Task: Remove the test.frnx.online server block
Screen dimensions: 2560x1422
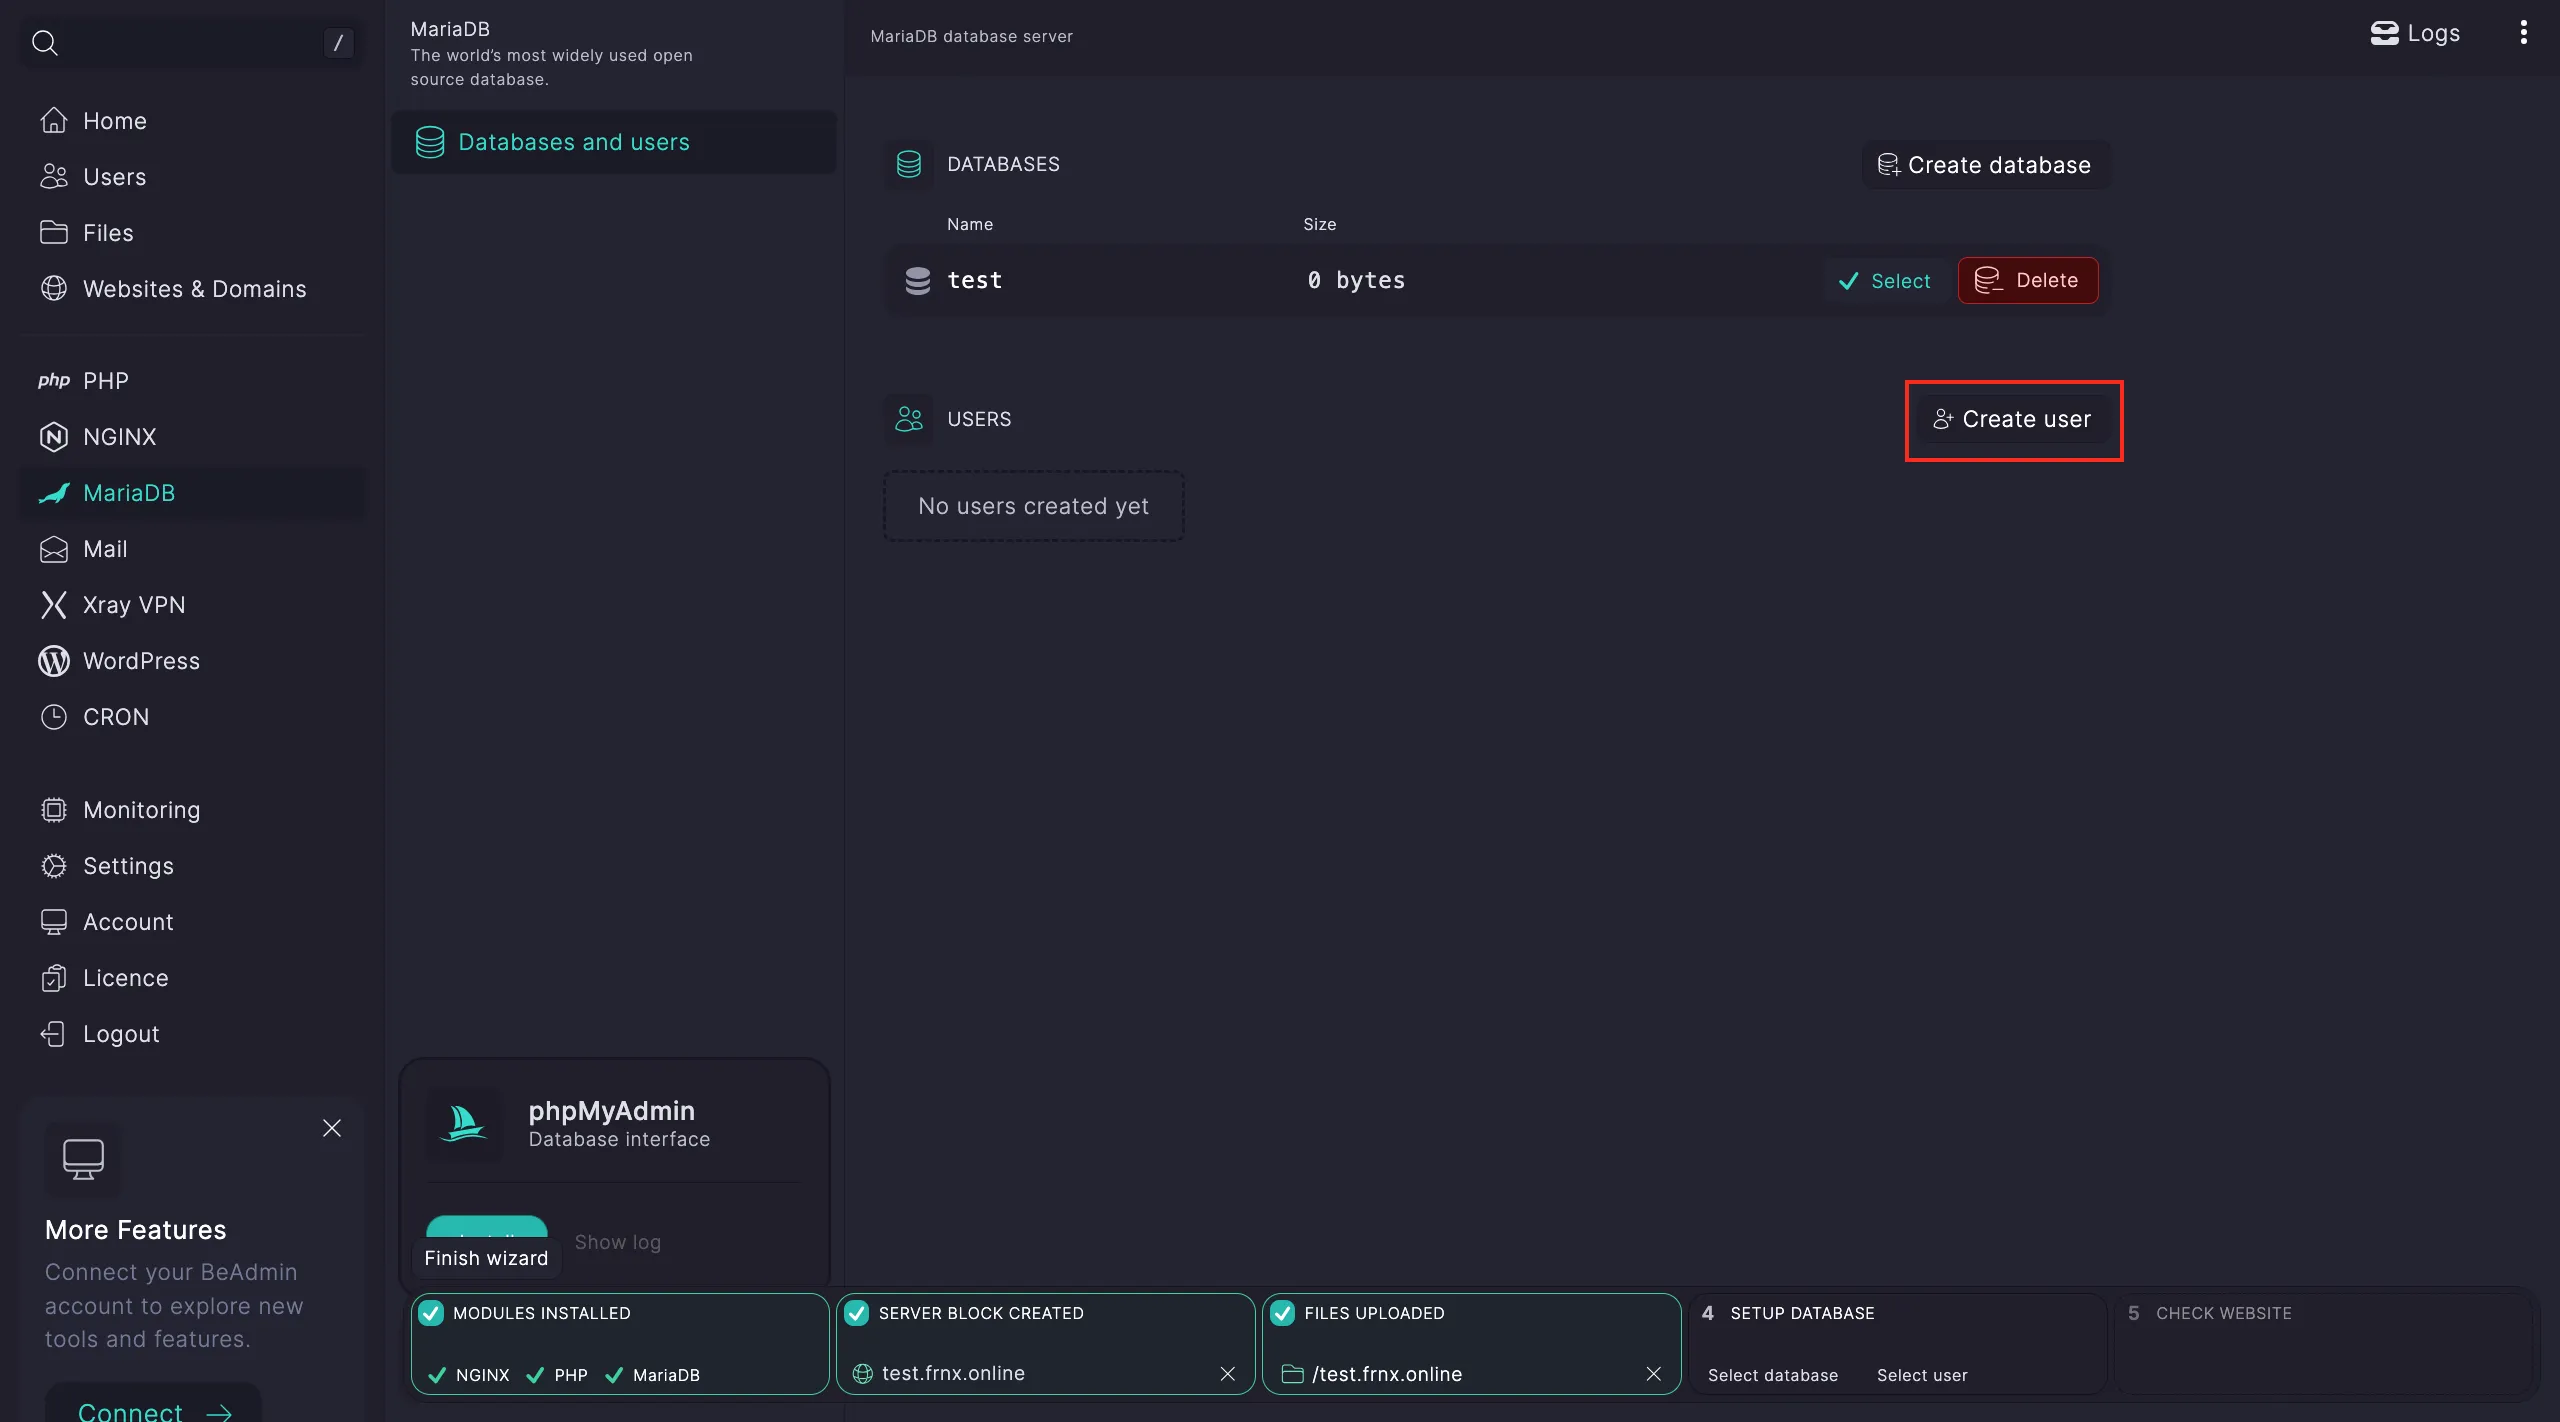Action: tap(1228, 1374)
